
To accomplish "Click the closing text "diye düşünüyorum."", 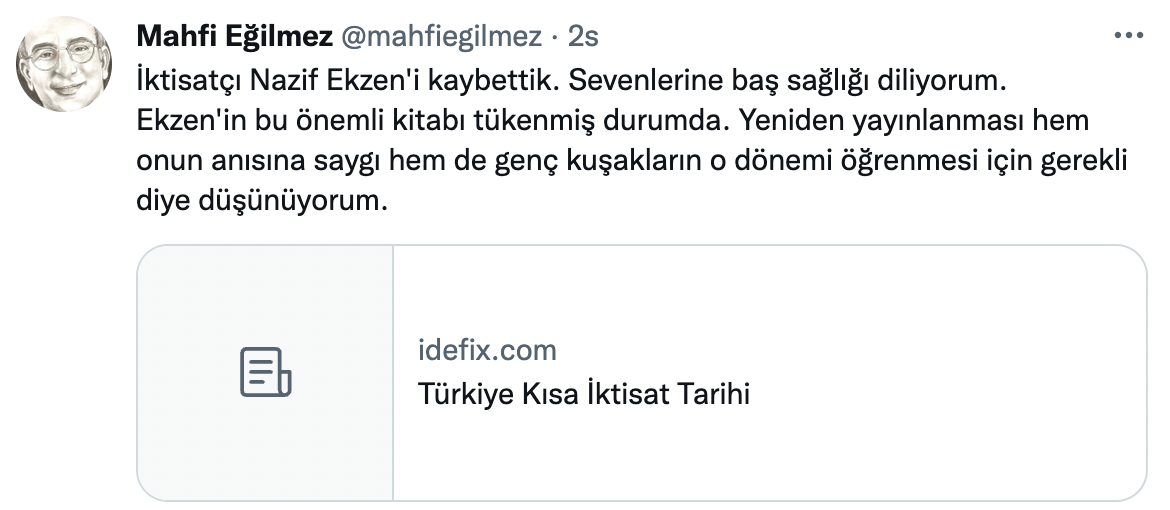I will (260, 201).
